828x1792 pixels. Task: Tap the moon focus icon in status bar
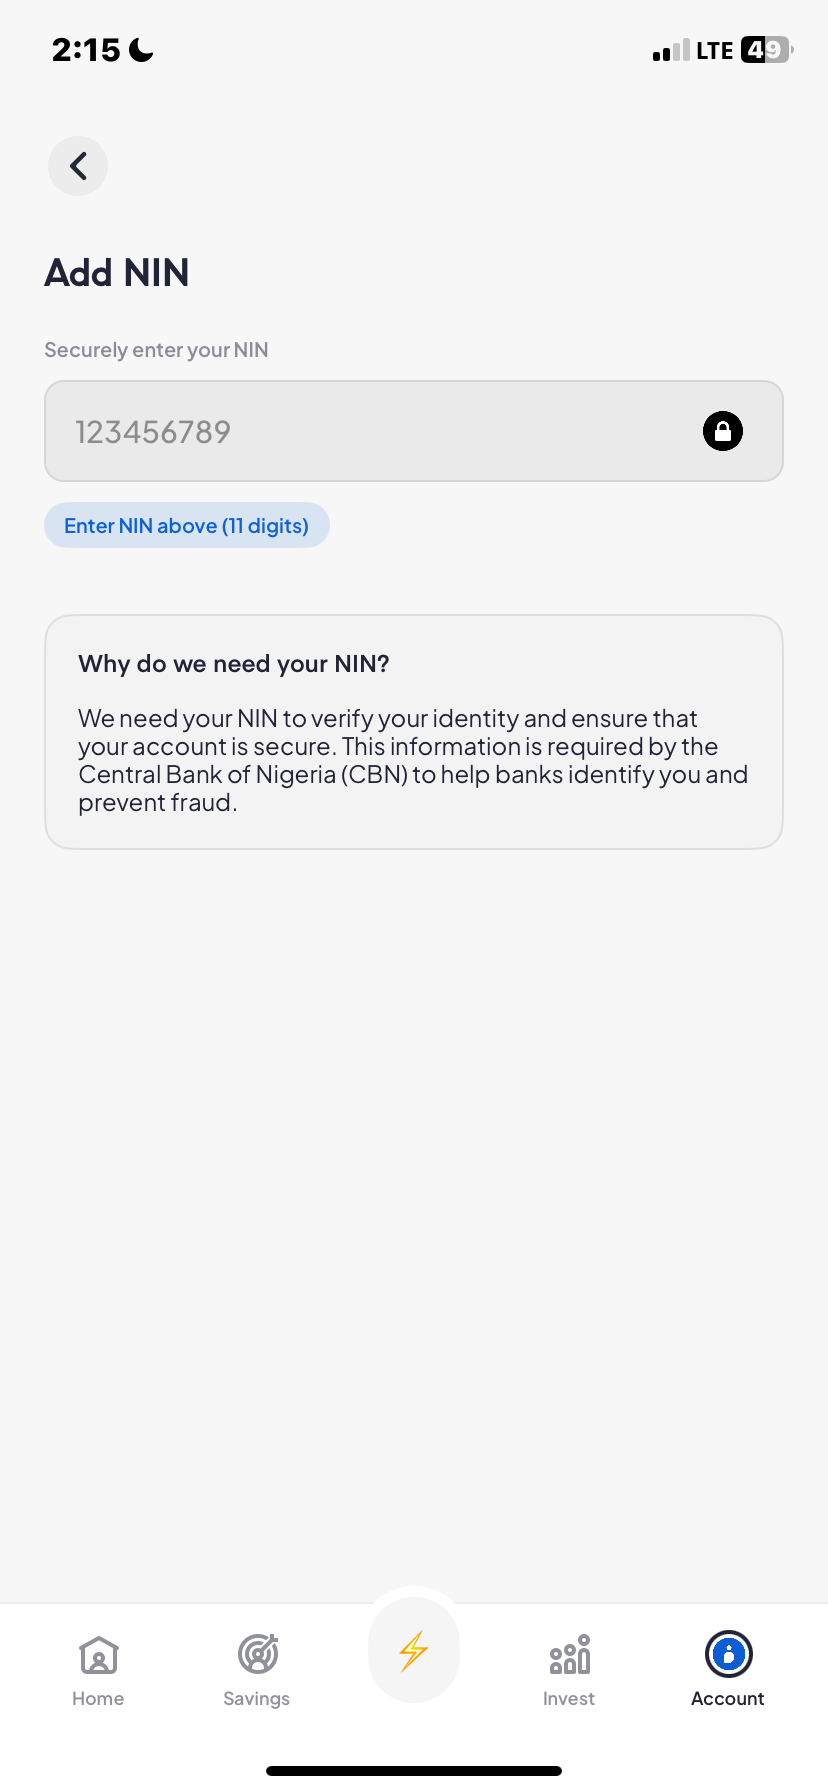click(x=142, y=50)
